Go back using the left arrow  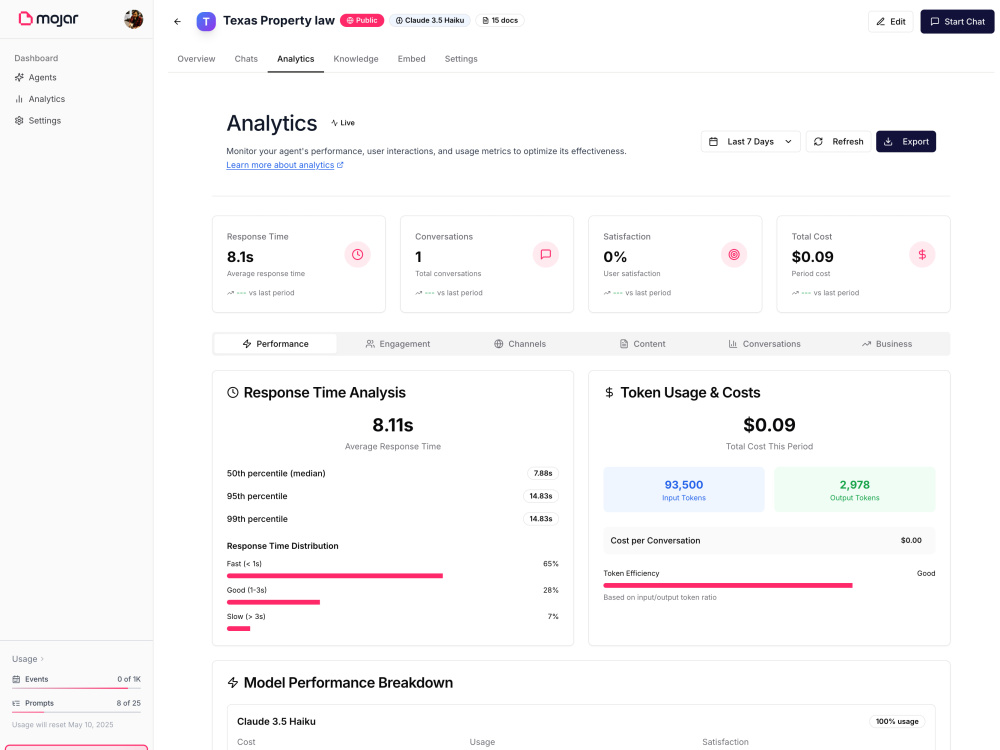coord(177,21)
